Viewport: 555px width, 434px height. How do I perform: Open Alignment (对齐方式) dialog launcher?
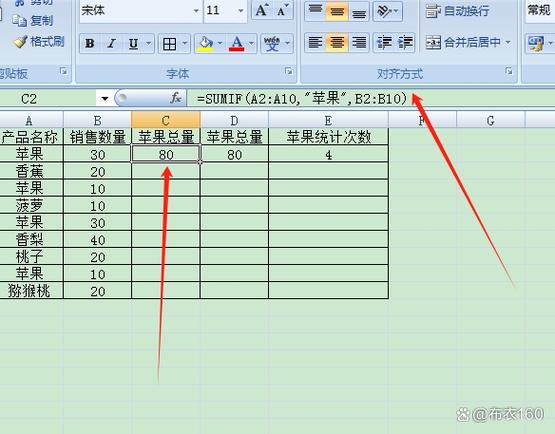pos(509,71)
